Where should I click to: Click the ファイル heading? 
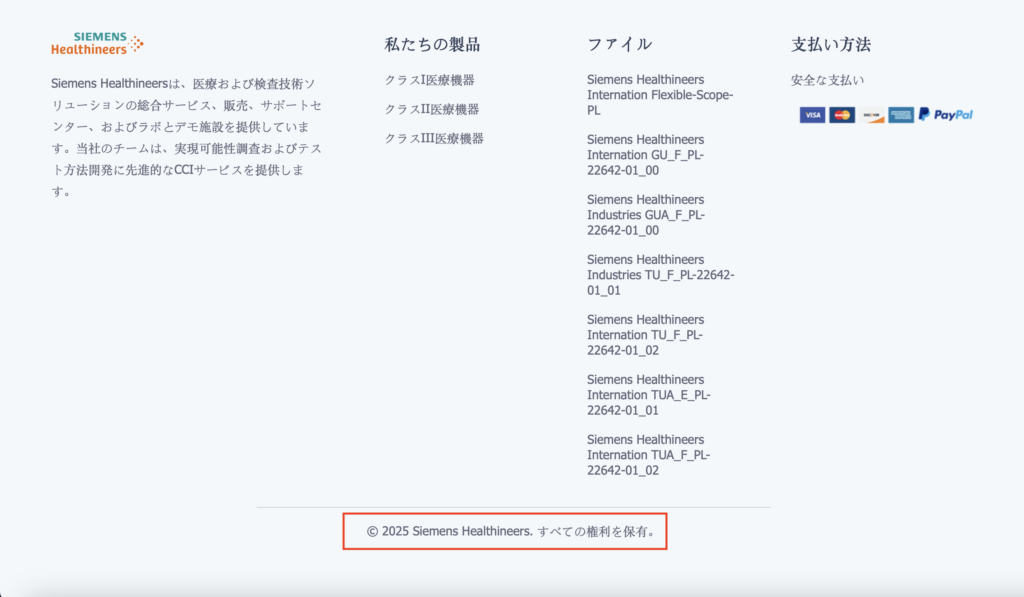(x=620, y=44)
